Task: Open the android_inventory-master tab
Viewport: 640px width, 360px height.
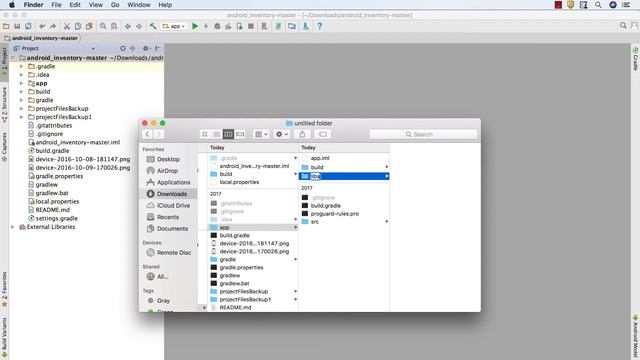Action: tap(41, 38)
